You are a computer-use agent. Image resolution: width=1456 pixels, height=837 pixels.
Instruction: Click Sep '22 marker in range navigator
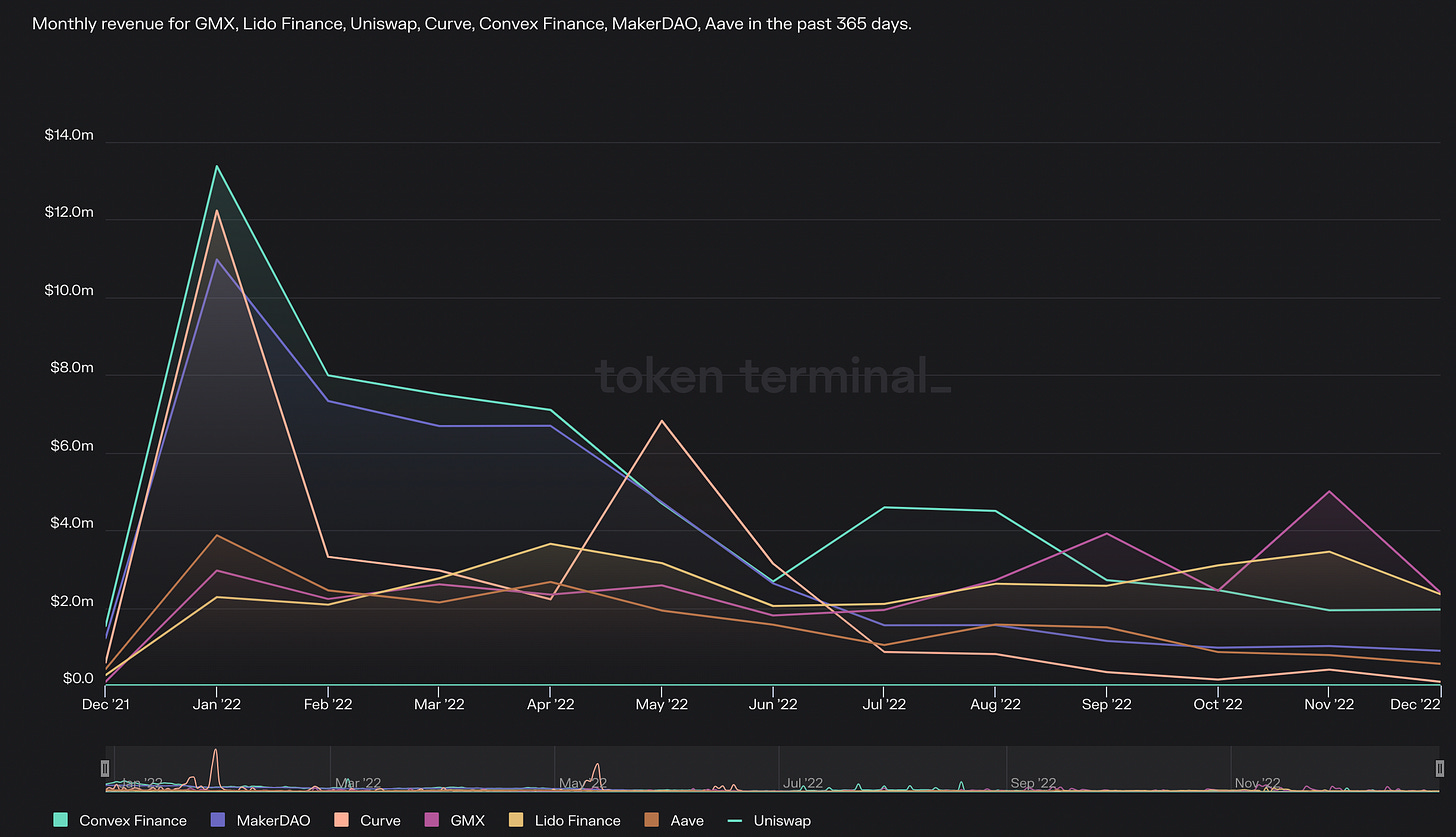(1033, 783)
